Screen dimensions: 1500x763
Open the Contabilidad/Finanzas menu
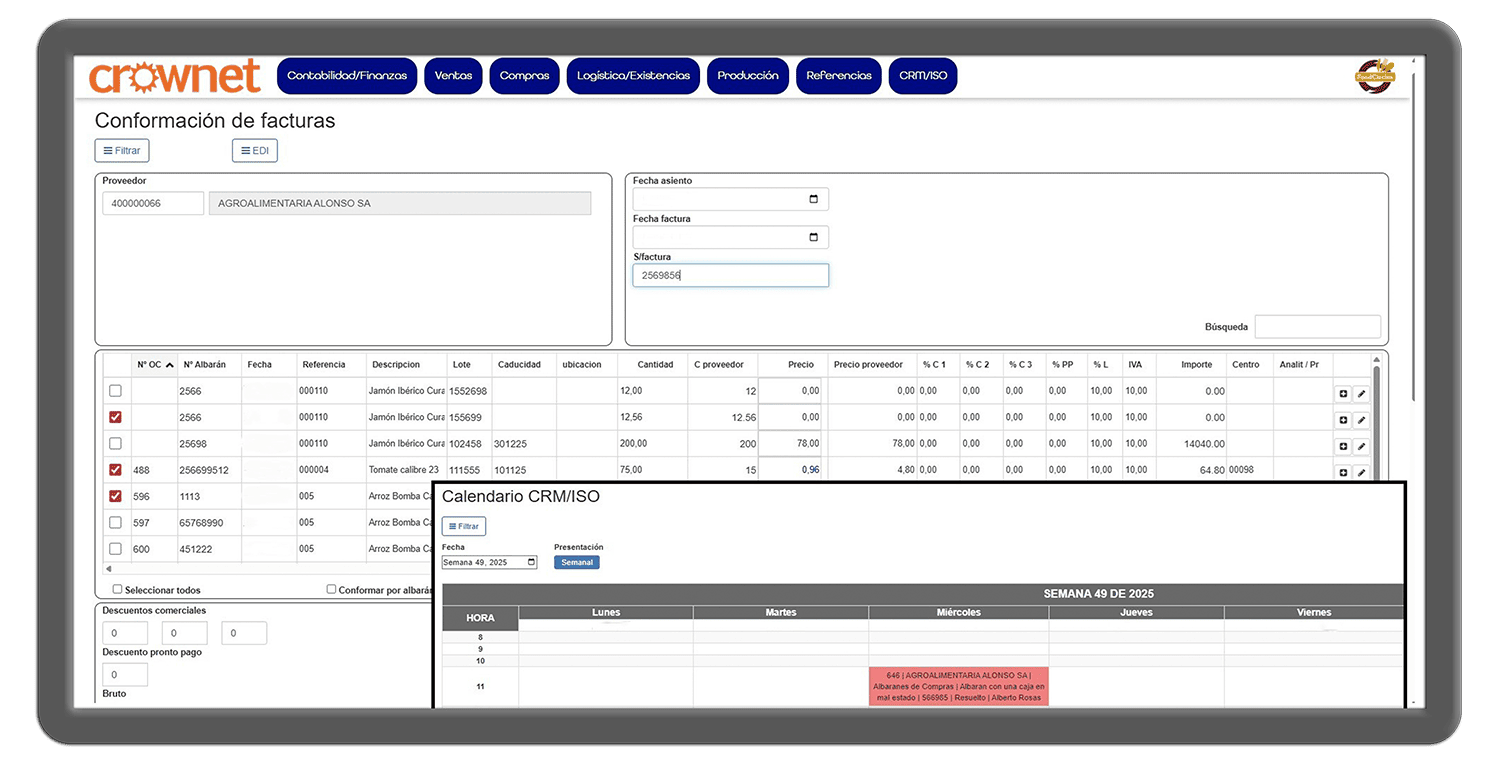pos(347,76)
